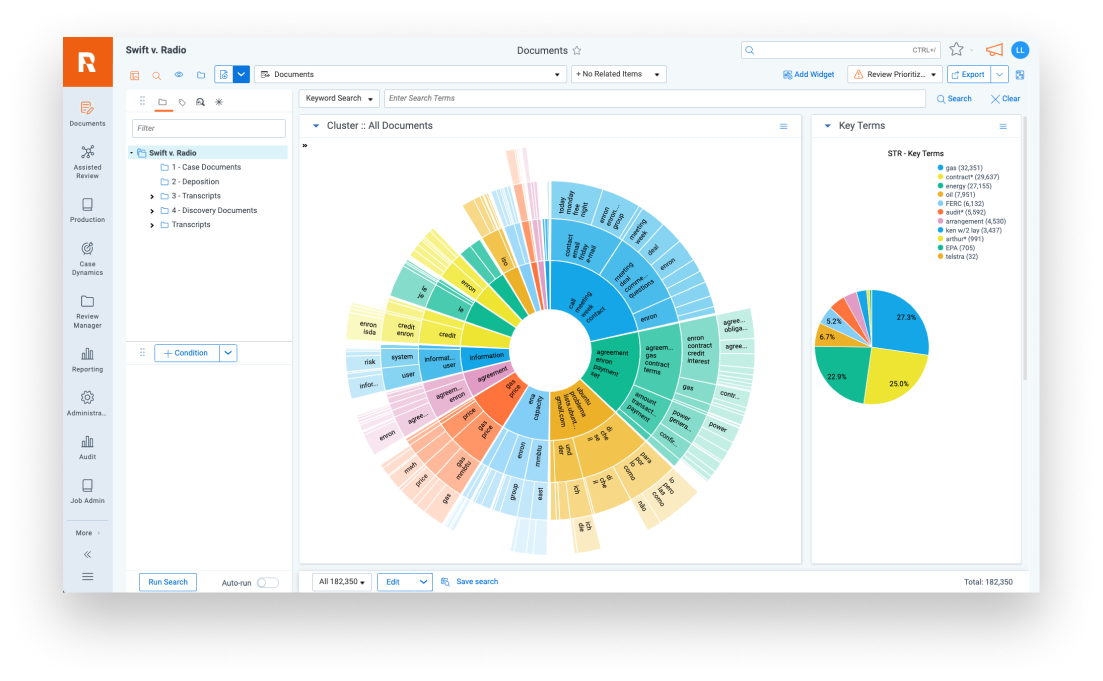The width and height of the screenshot is (1103, 681).
Task: Collapse sidebar with the double chevron icon
Action: coord(88,554)
